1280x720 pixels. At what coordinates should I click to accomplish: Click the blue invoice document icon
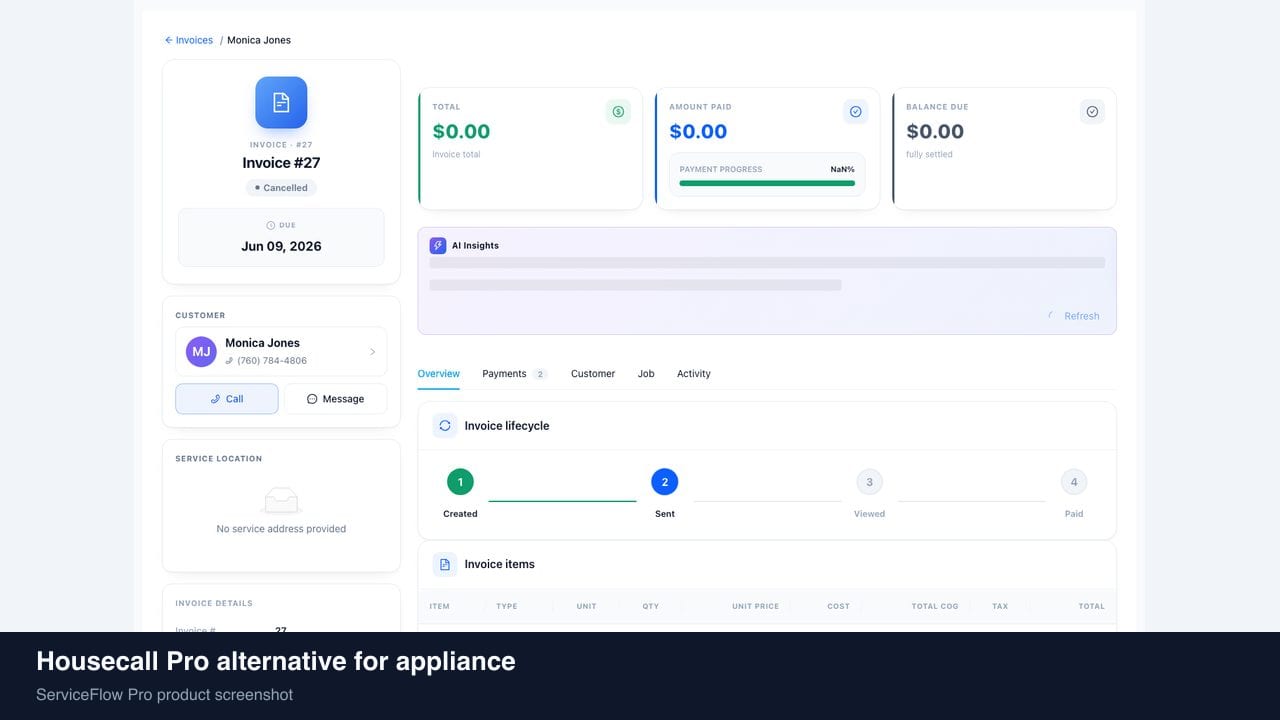coord(281,102)
